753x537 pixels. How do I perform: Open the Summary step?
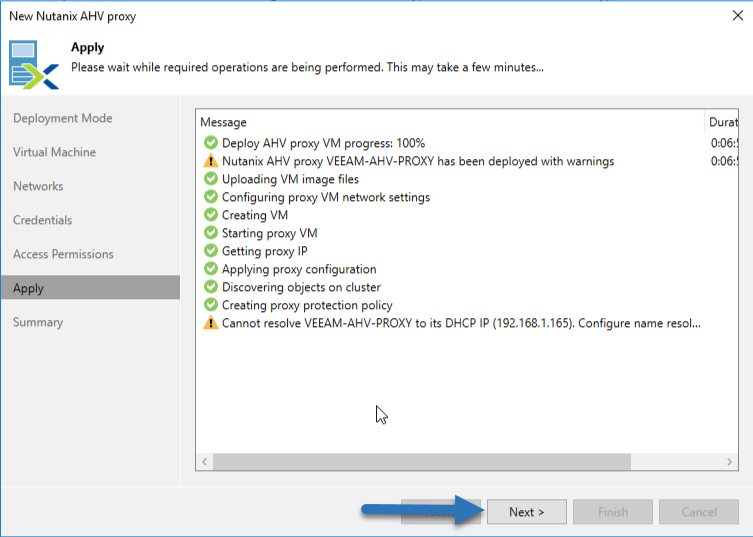click(38, 322)
